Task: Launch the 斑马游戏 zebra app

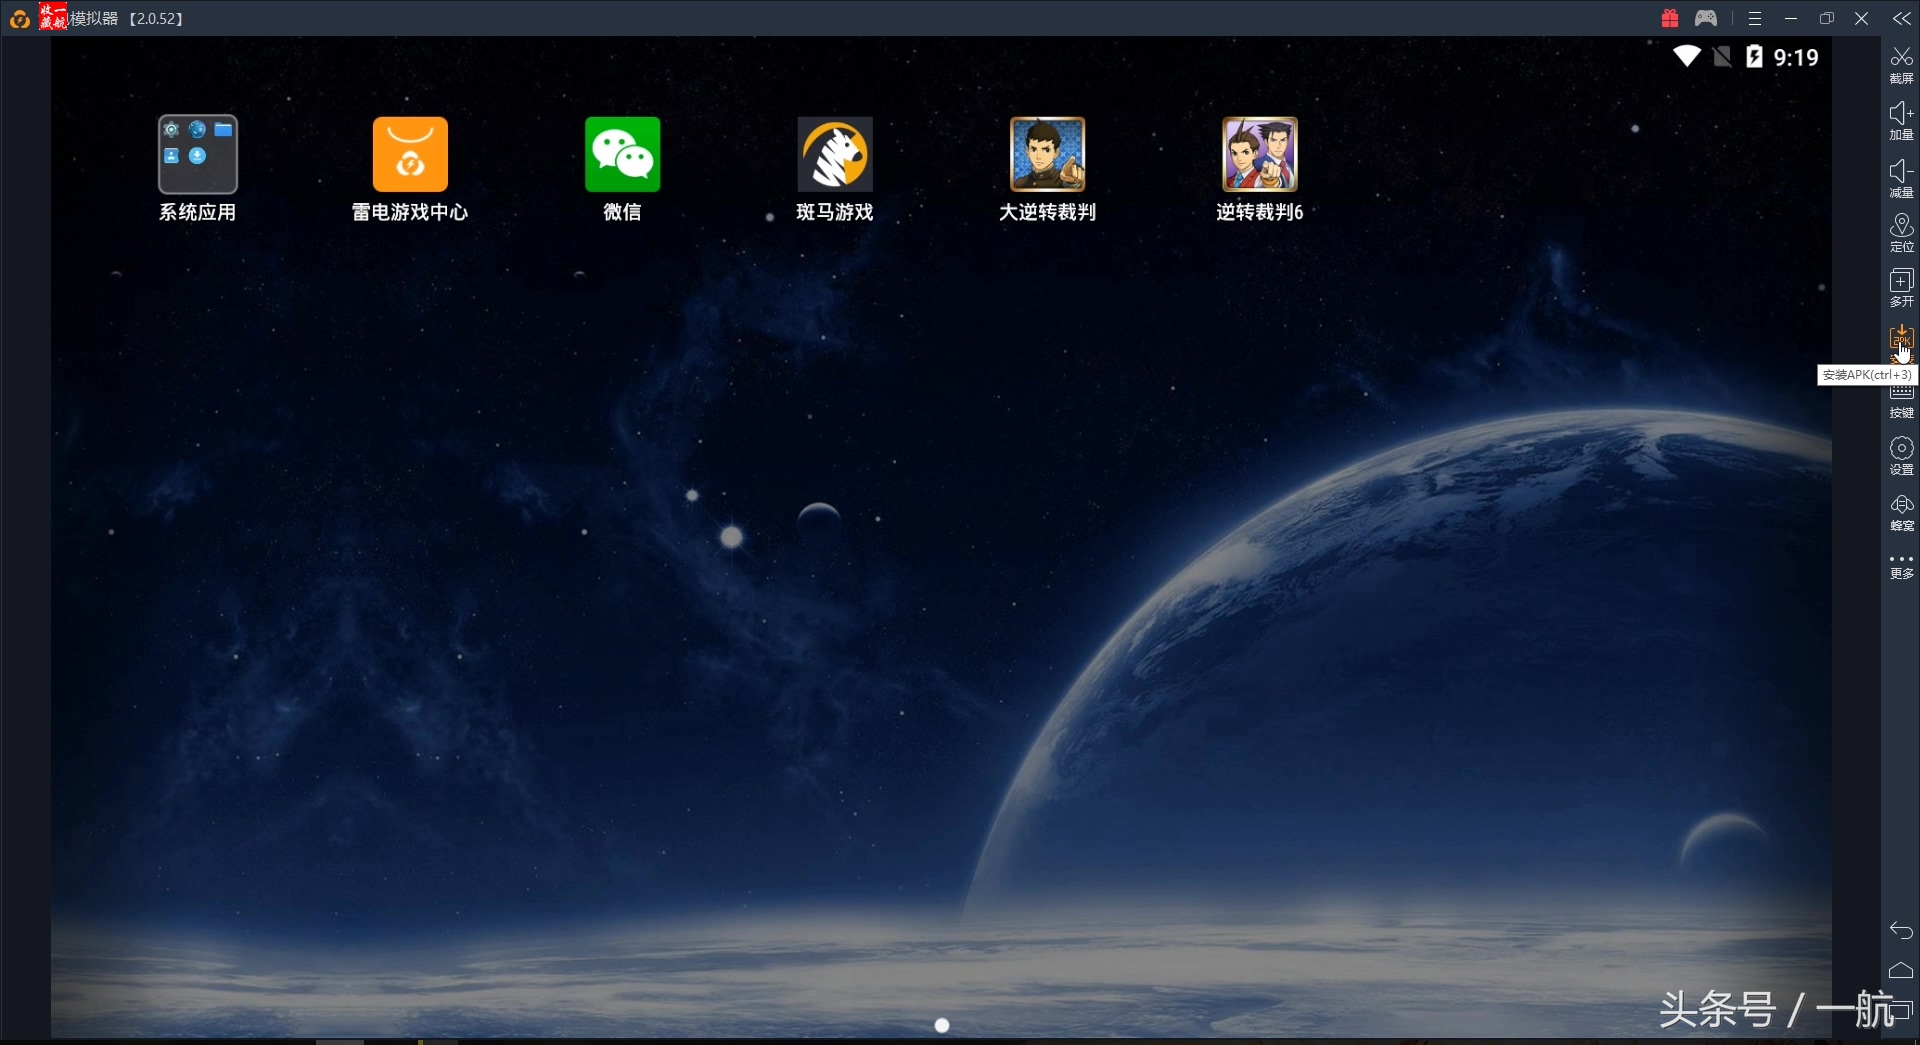Action: pyautogui.click(x=835, y=155)
